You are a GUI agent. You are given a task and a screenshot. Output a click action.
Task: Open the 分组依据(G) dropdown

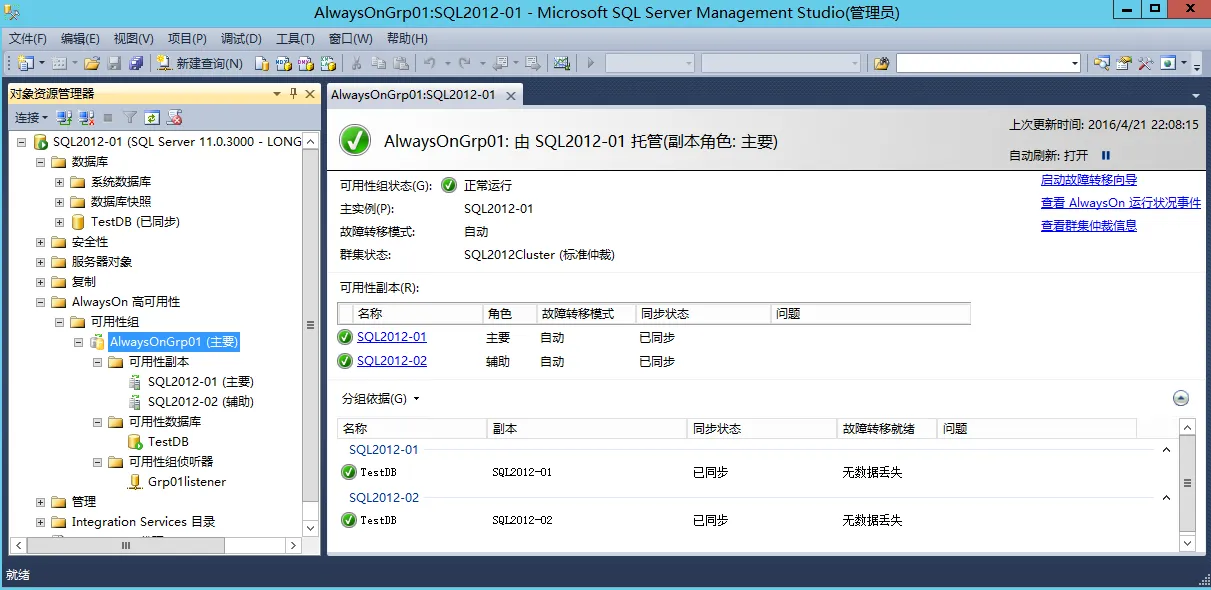[380, 398]
